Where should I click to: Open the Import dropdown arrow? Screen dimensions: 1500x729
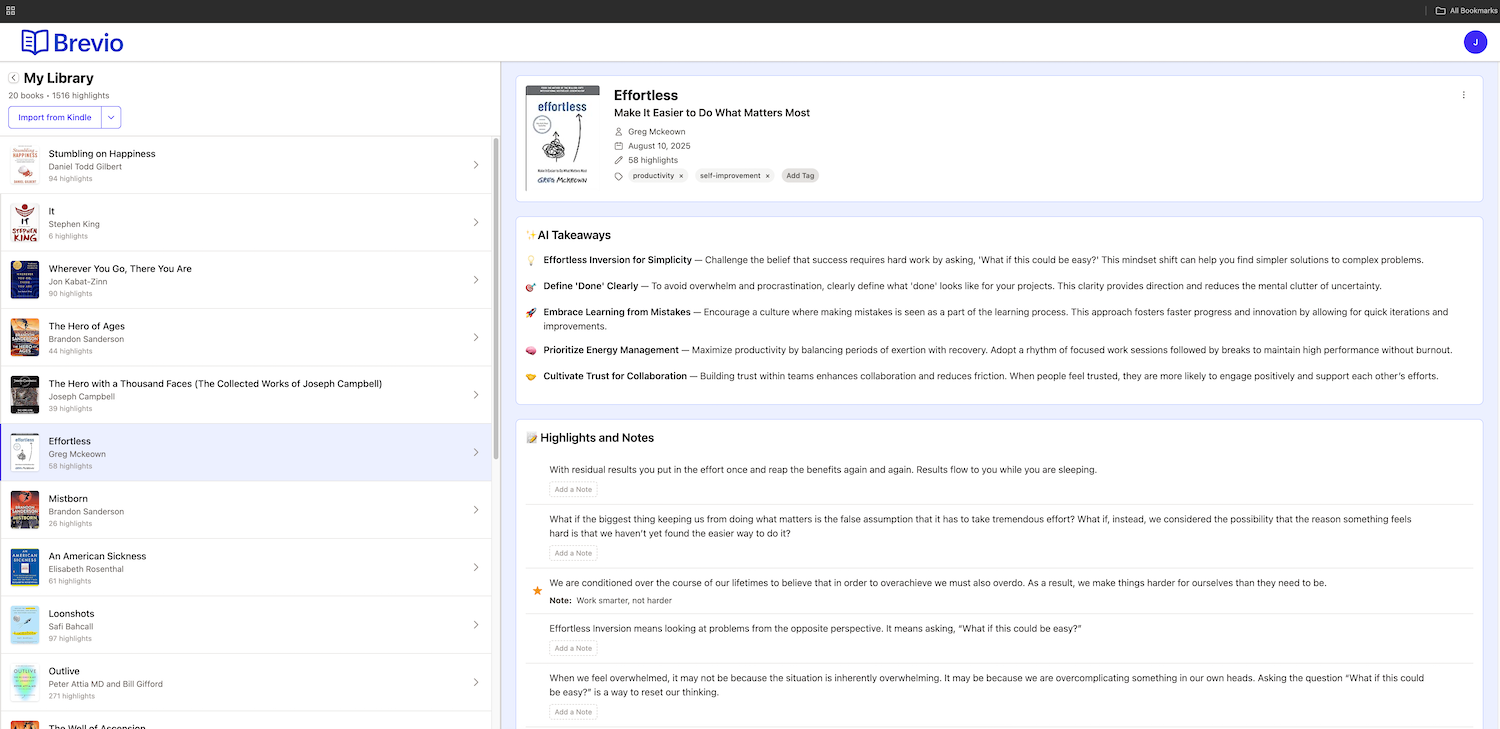(x=111, y=118)
